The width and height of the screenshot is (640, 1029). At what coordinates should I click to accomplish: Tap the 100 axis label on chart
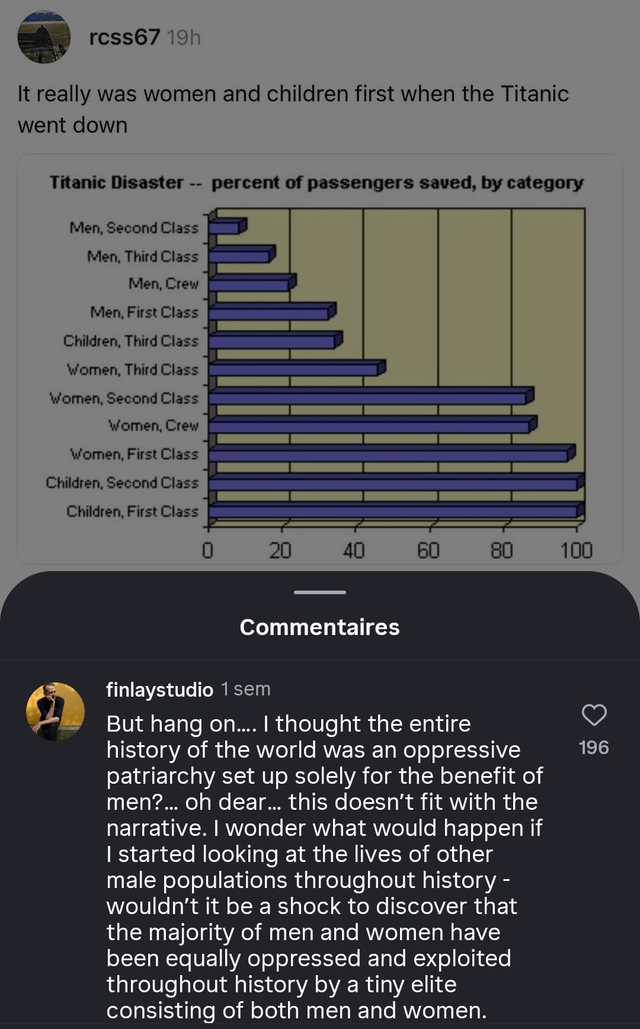tap(576, 550)
